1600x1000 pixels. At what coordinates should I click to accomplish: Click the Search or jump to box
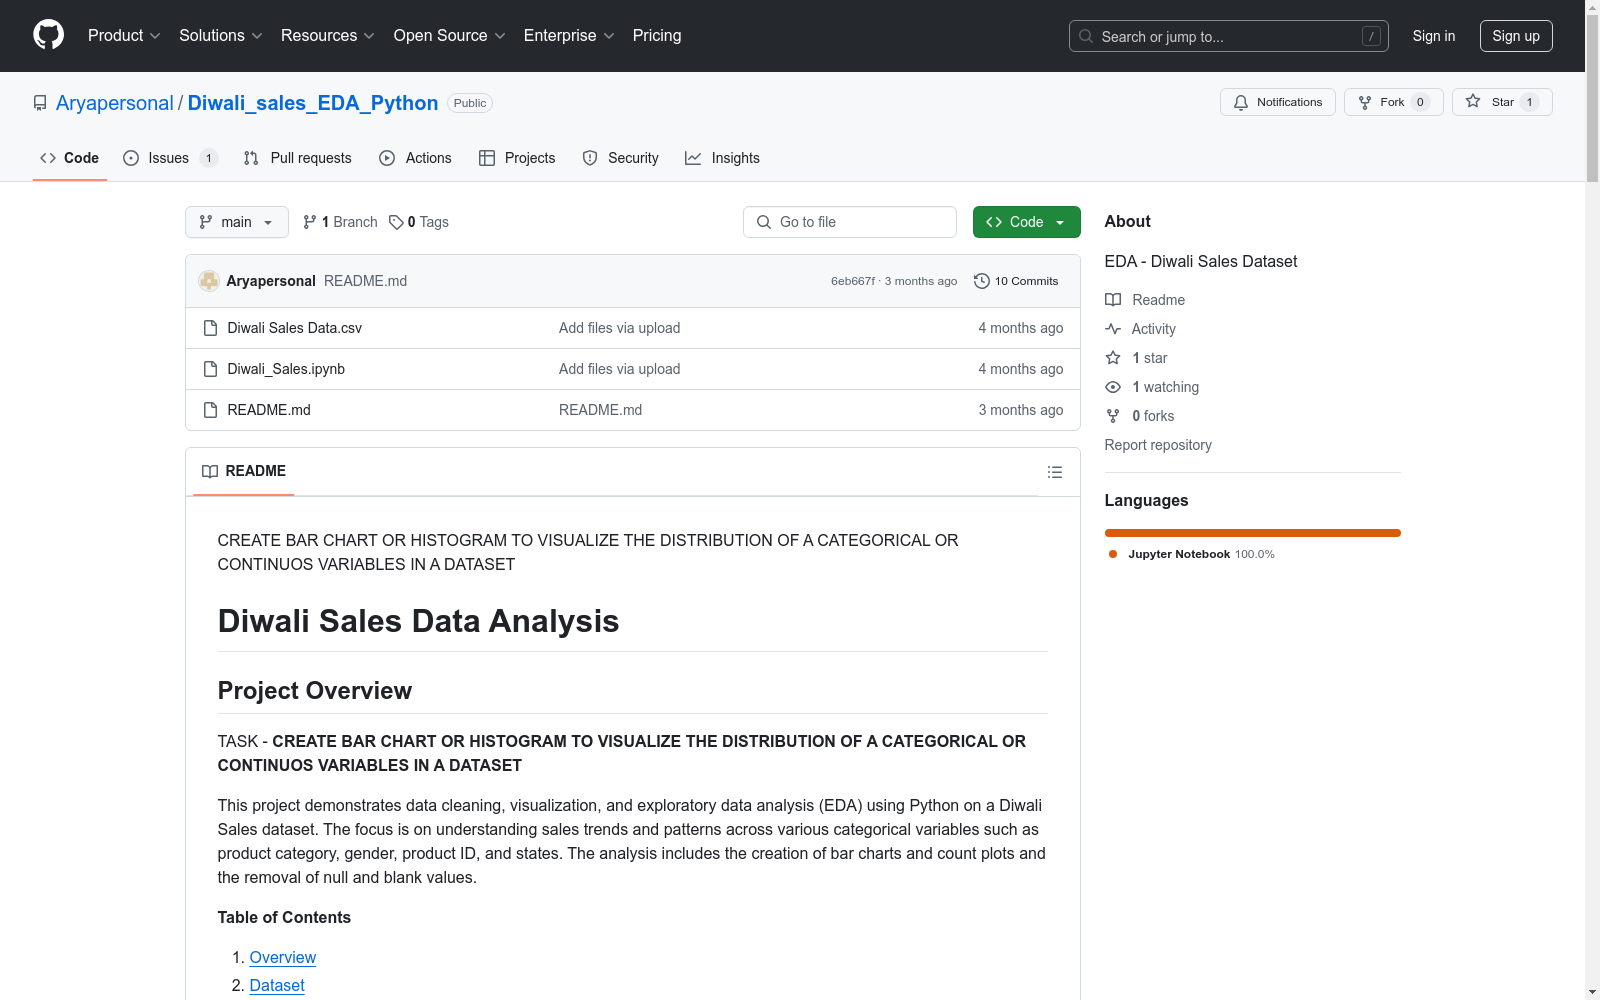tap(1228, 36)
